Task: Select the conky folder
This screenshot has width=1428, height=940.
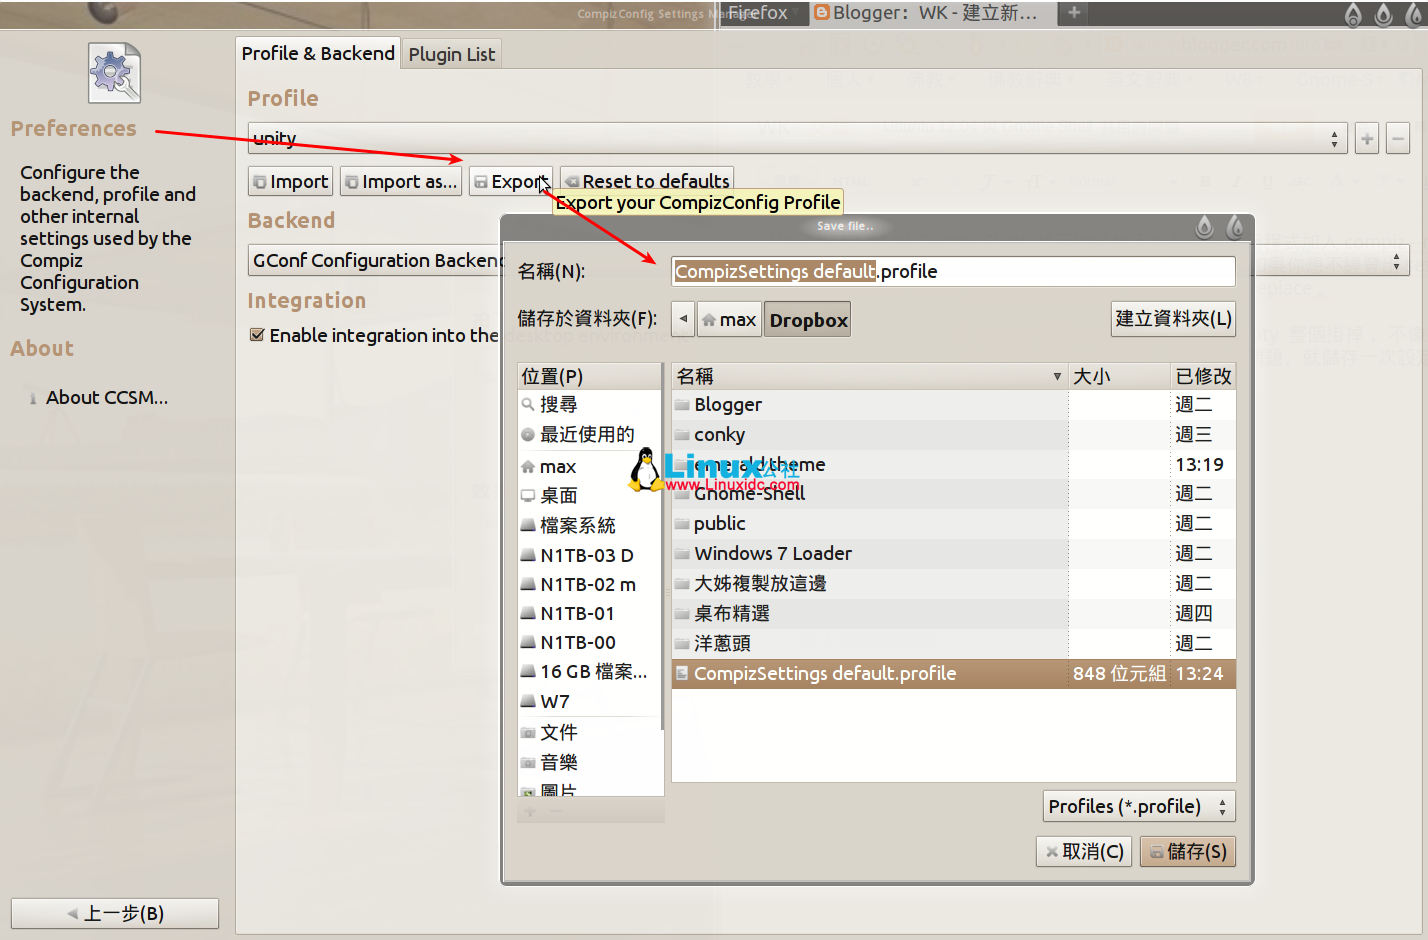Action: (x=954, y=434)
